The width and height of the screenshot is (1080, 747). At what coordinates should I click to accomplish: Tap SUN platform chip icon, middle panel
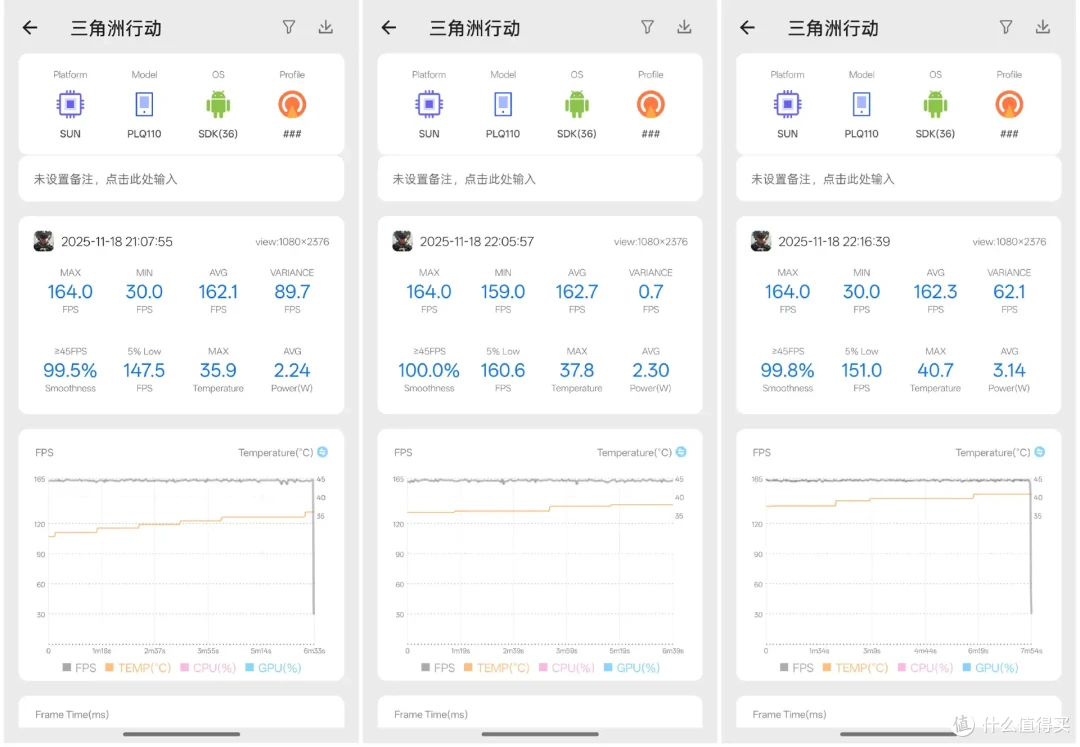click(429, 105)
